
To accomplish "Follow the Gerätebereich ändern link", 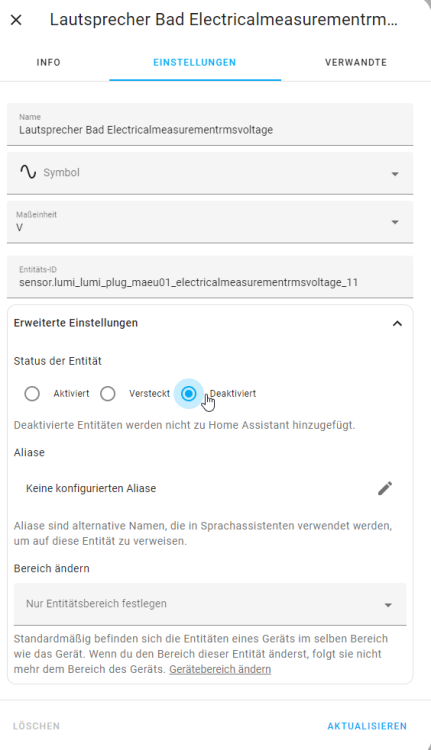I will pos(220,669).
